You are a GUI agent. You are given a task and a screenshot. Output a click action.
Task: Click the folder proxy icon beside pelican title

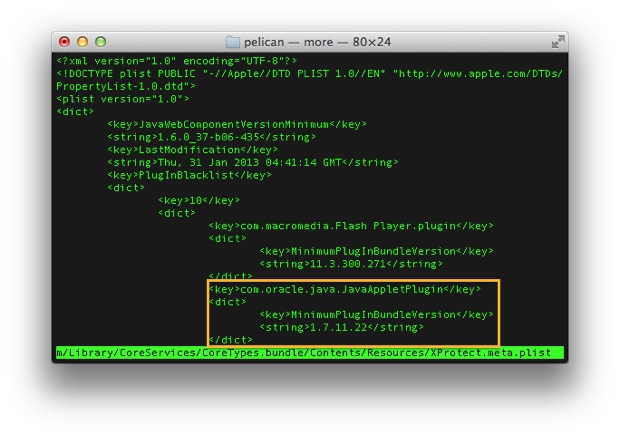tap(232, 42)
